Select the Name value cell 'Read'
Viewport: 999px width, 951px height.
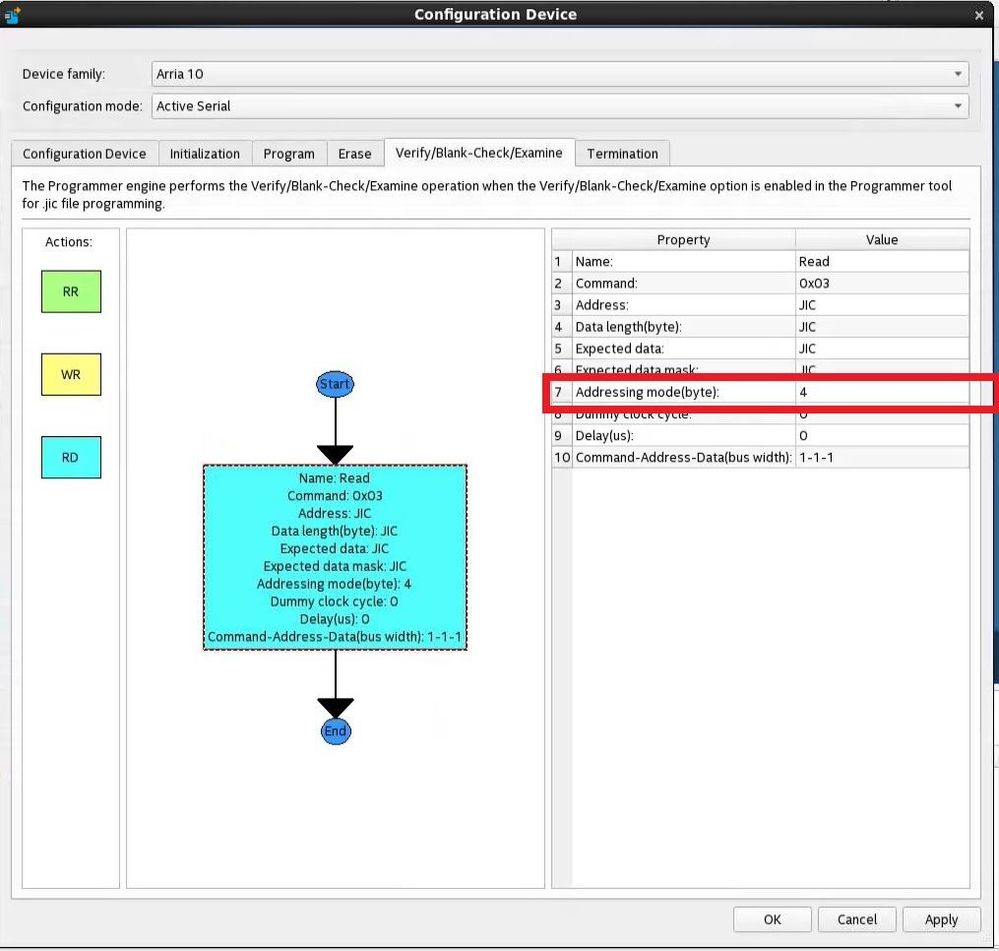[882, 261]
